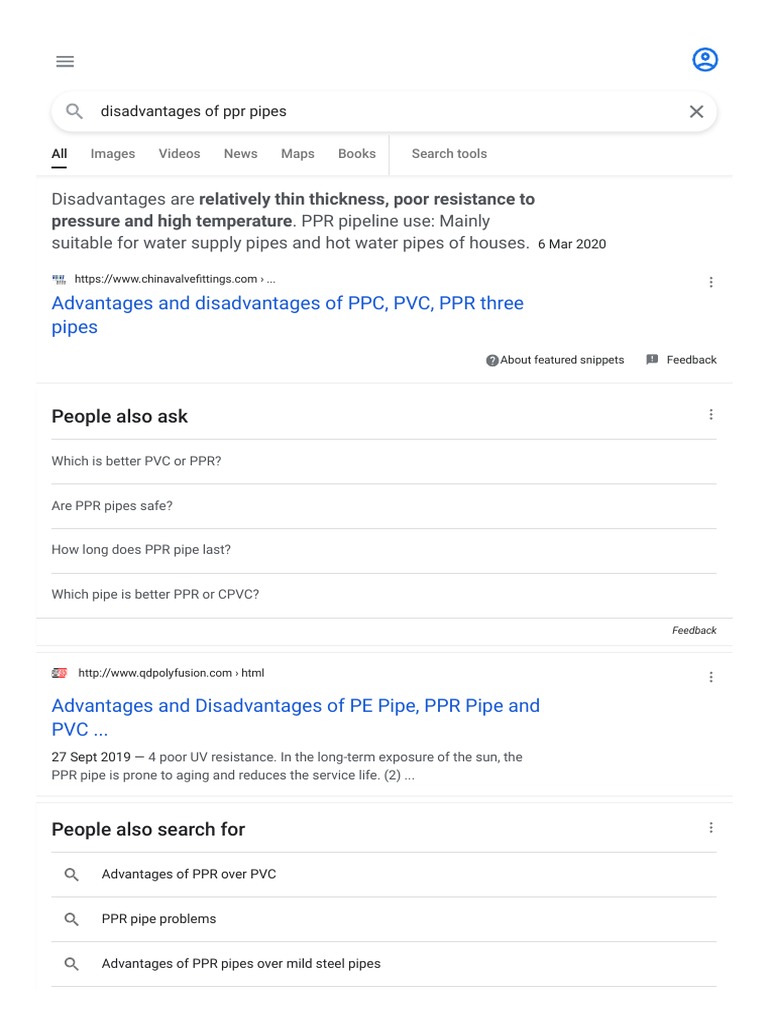Open options for qdpolyfusion result
This screenshot has width=768, height=1024.
click(711, 677)
